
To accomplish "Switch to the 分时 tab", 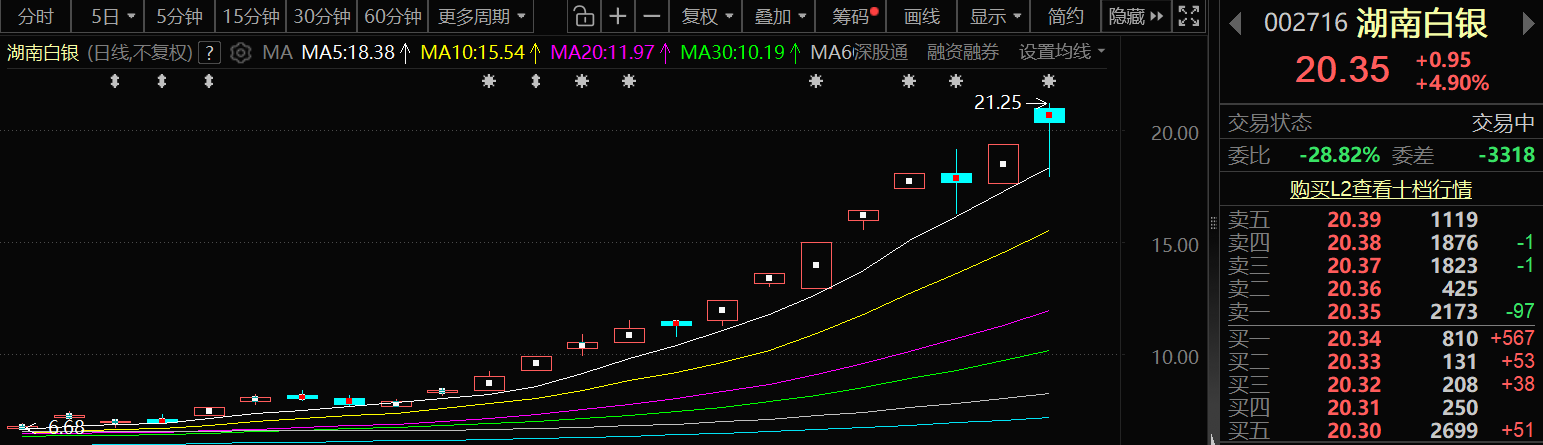I will (x=36, y=16).
